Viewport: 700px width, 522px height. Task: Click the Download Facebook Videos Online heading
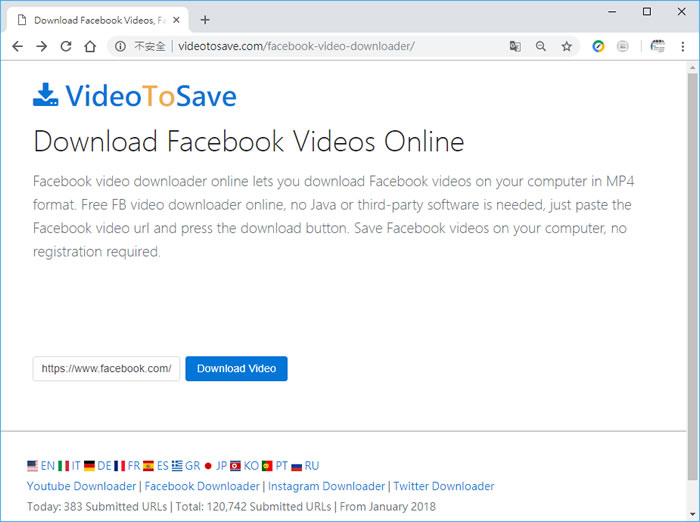point(249,141)
